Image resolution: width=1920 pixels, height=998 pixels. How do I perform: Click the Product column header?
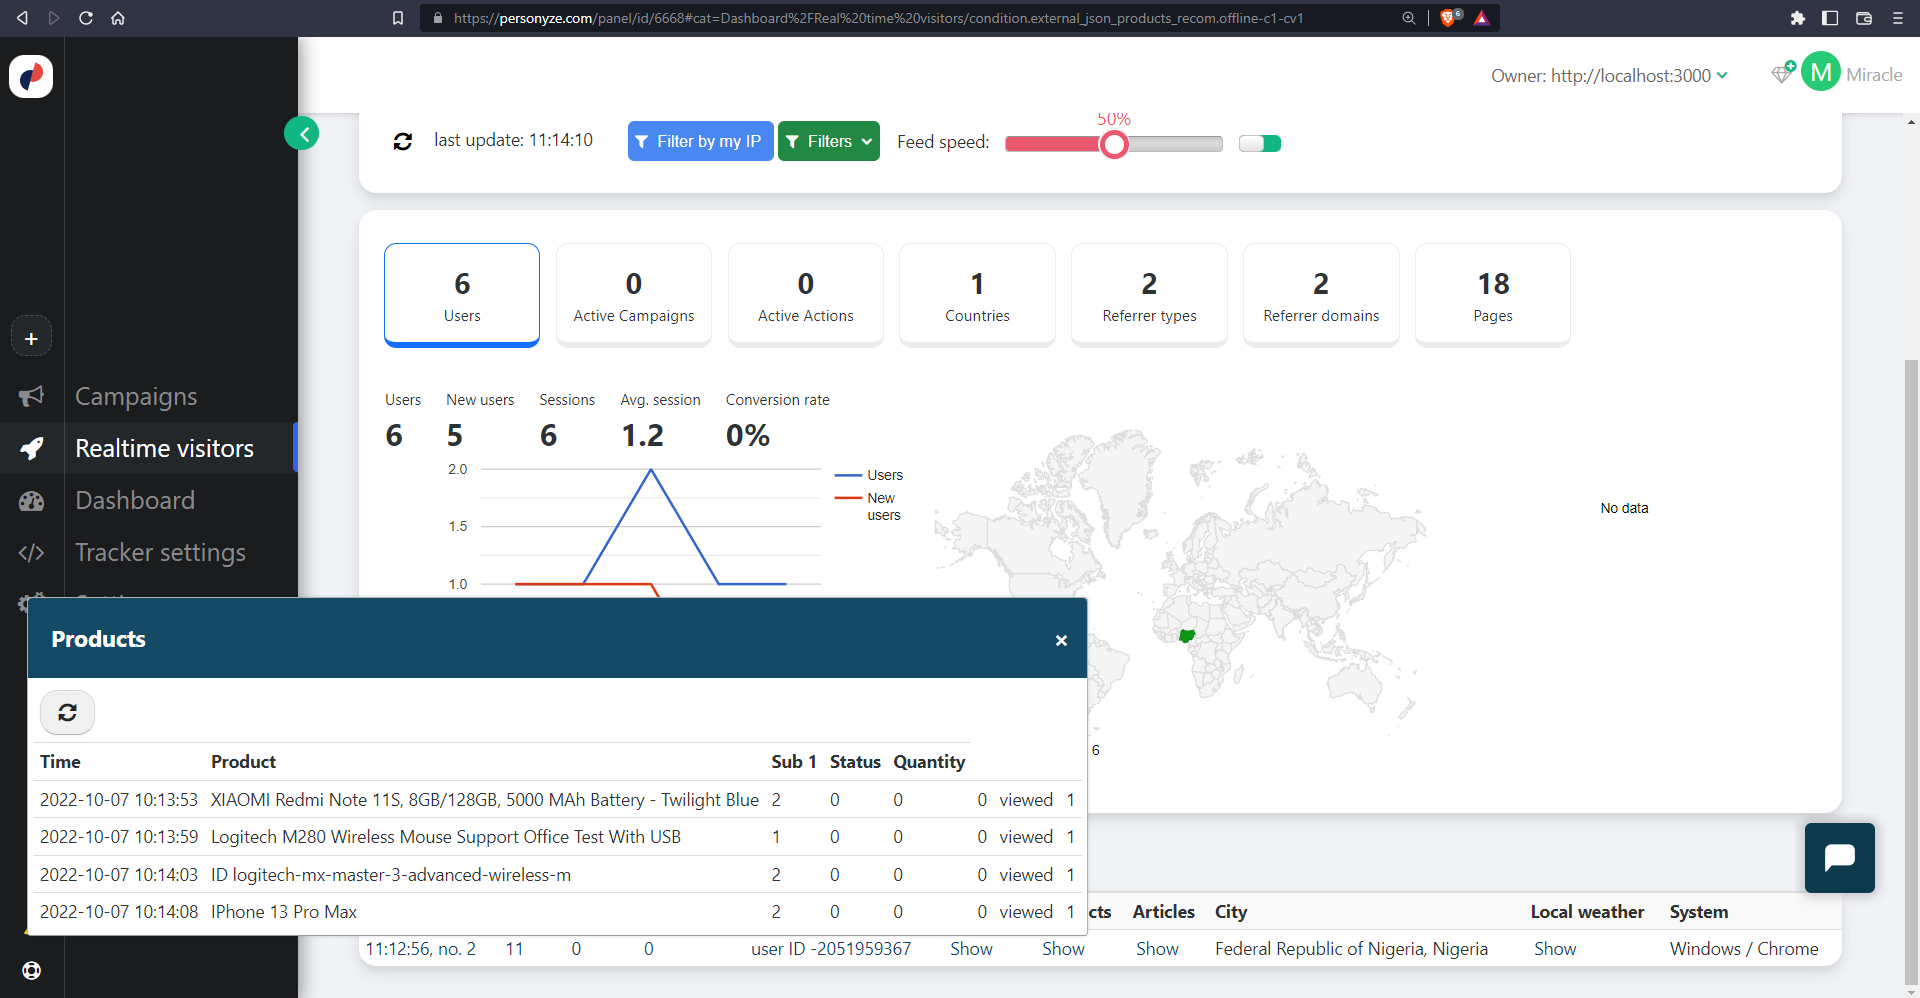pos(243,762)
